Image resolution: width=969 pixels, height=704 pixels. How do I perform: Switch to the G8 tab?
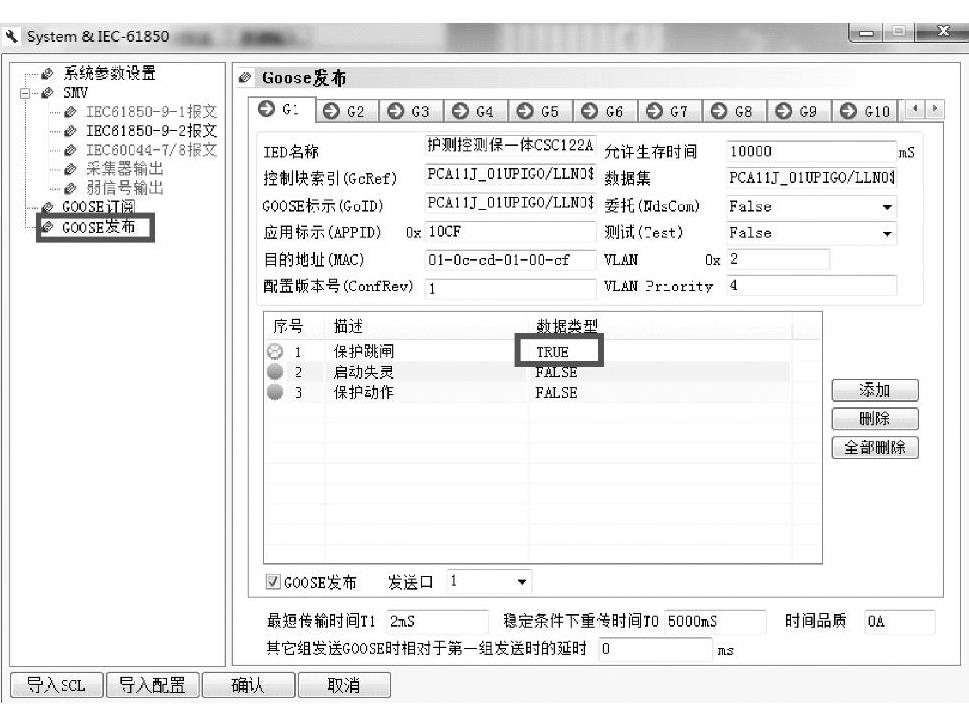tap(734, 111)
